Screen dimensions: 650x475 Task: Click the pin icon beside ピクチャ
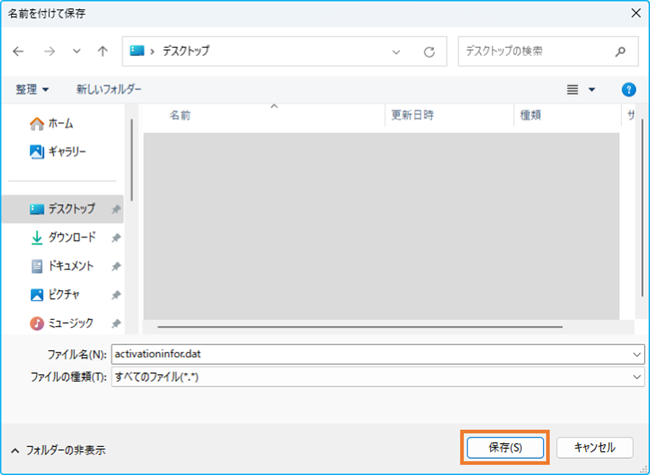[x=116, y=295]
